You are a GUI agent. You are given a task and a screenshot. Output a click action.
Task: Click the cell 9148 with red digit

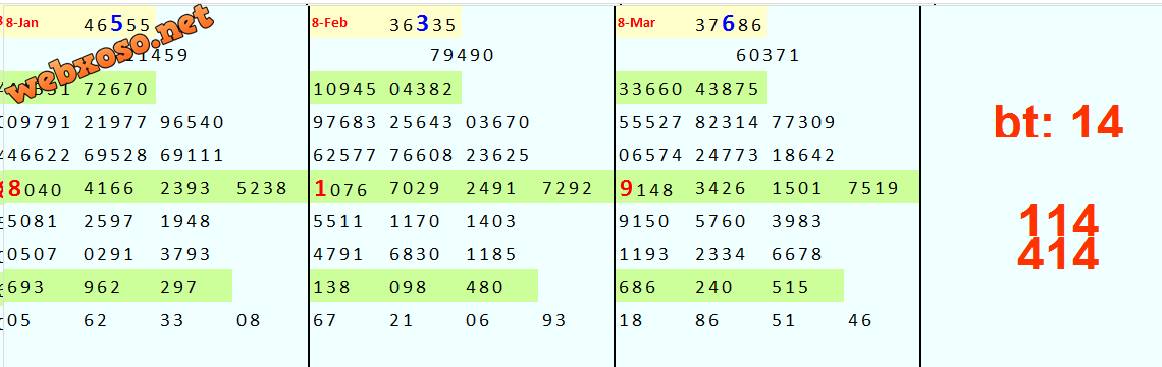point(646,188)
